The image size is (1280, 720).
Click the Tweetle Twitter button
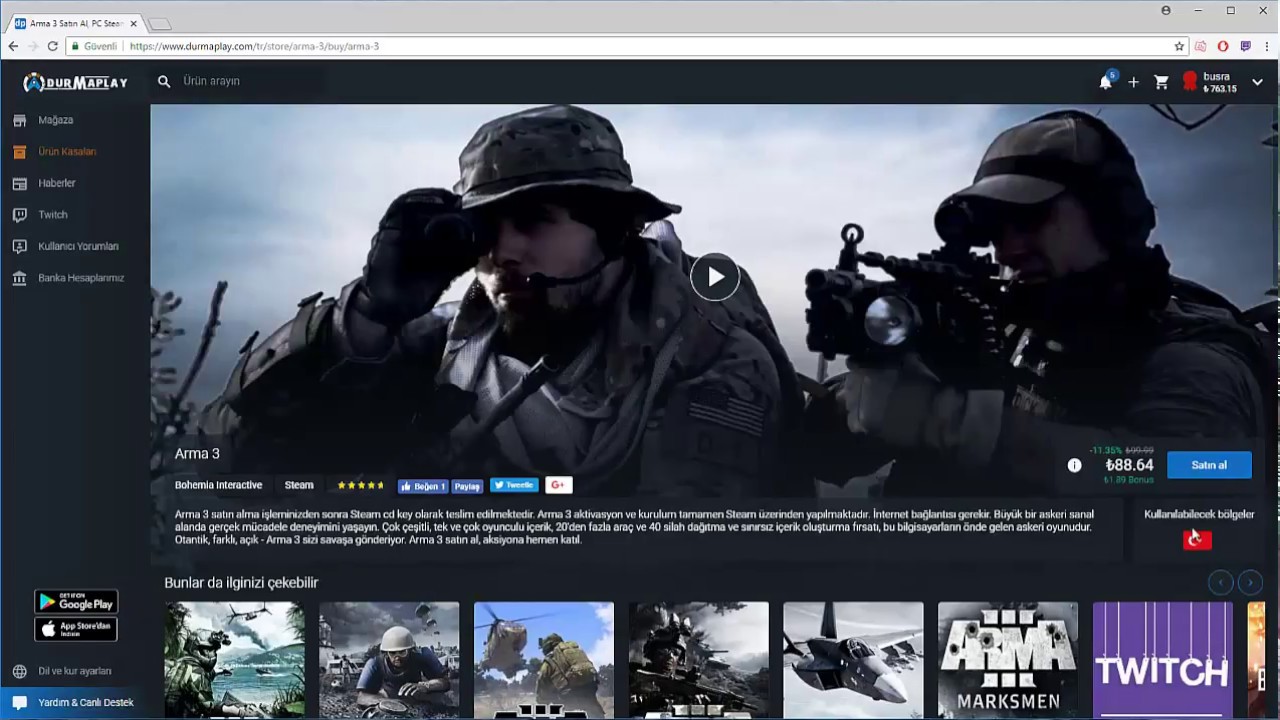click(x=514, y=485)
